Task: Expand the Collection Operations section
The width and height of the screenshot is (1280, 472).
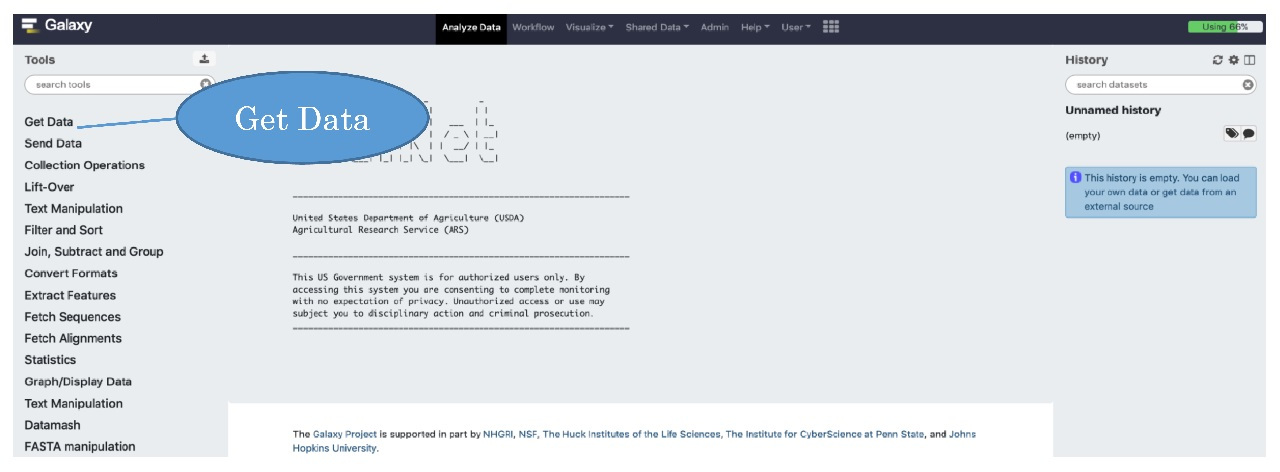Action: 84,165
